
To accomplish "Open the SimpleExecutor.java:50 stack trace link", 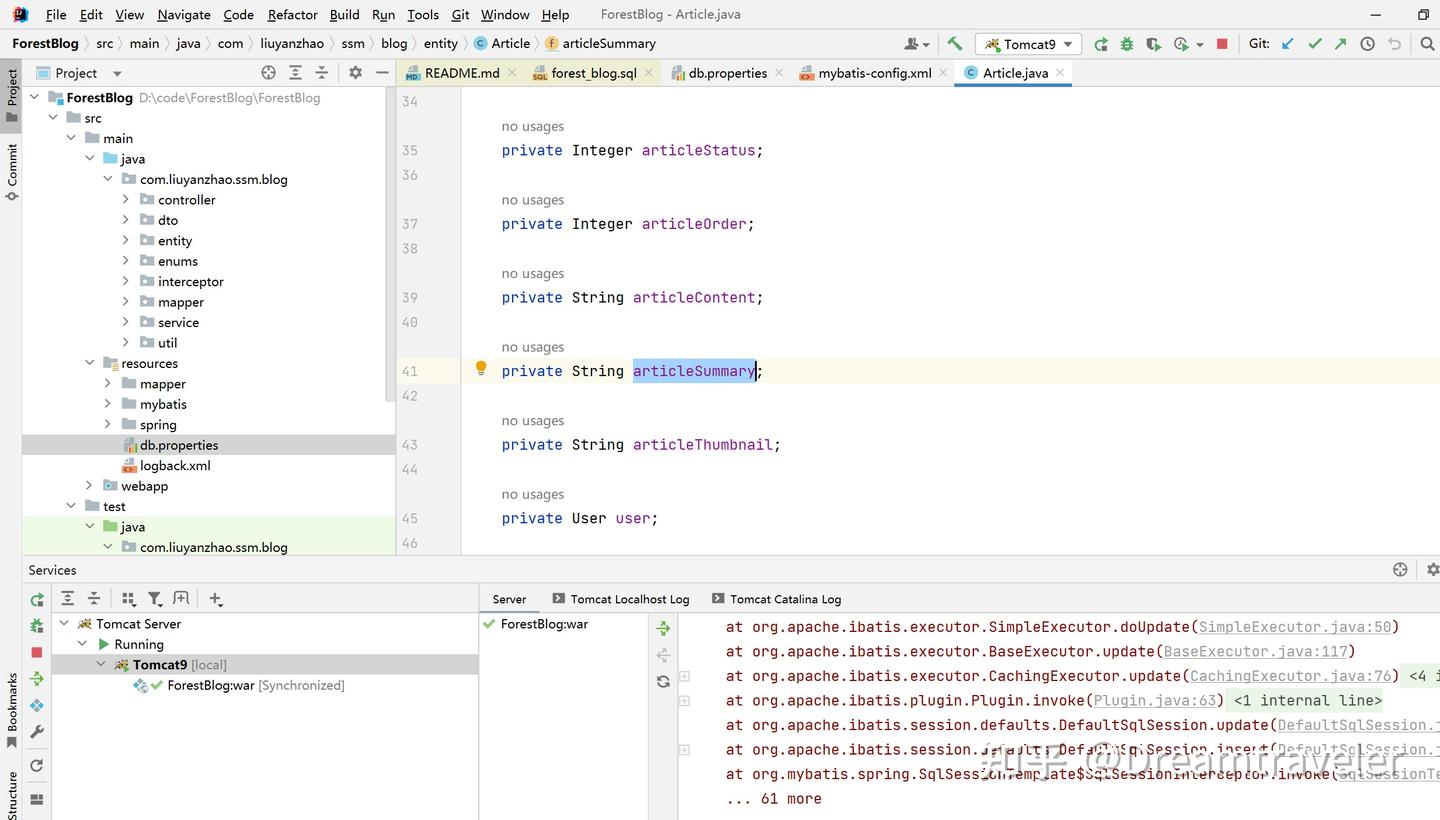I will [x=1294, y=627].
